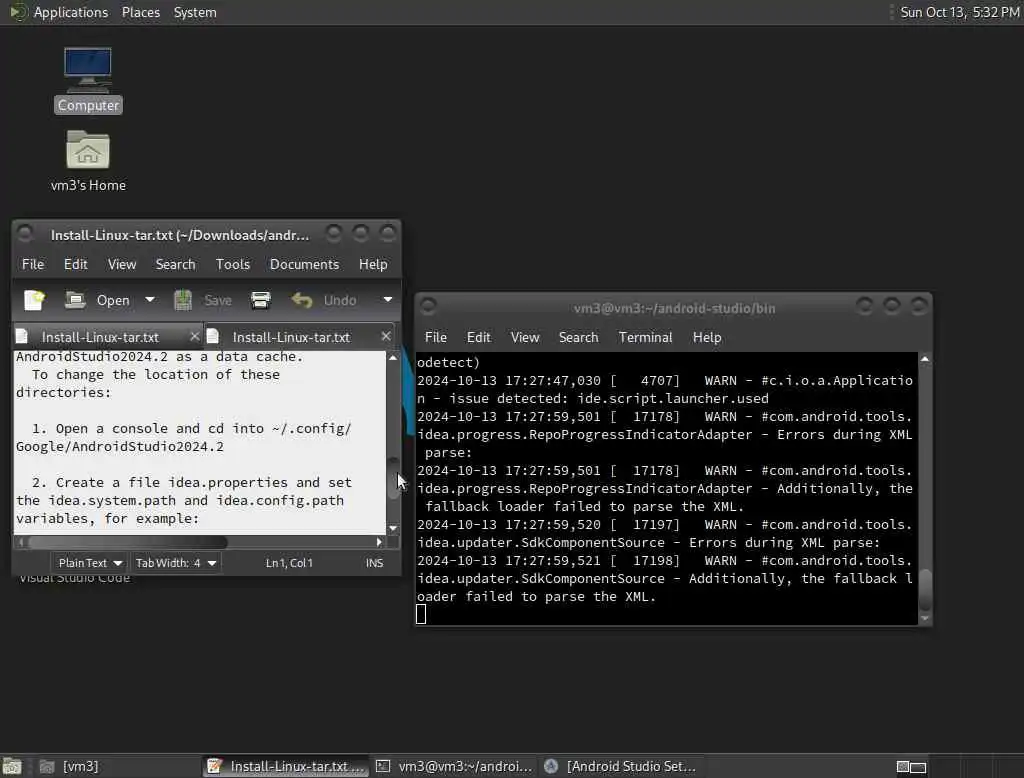The image size is (1024, 778).
Task: Click the Print icon in editor toolbar
Action: pyautogui.click(x=261, y=300)
